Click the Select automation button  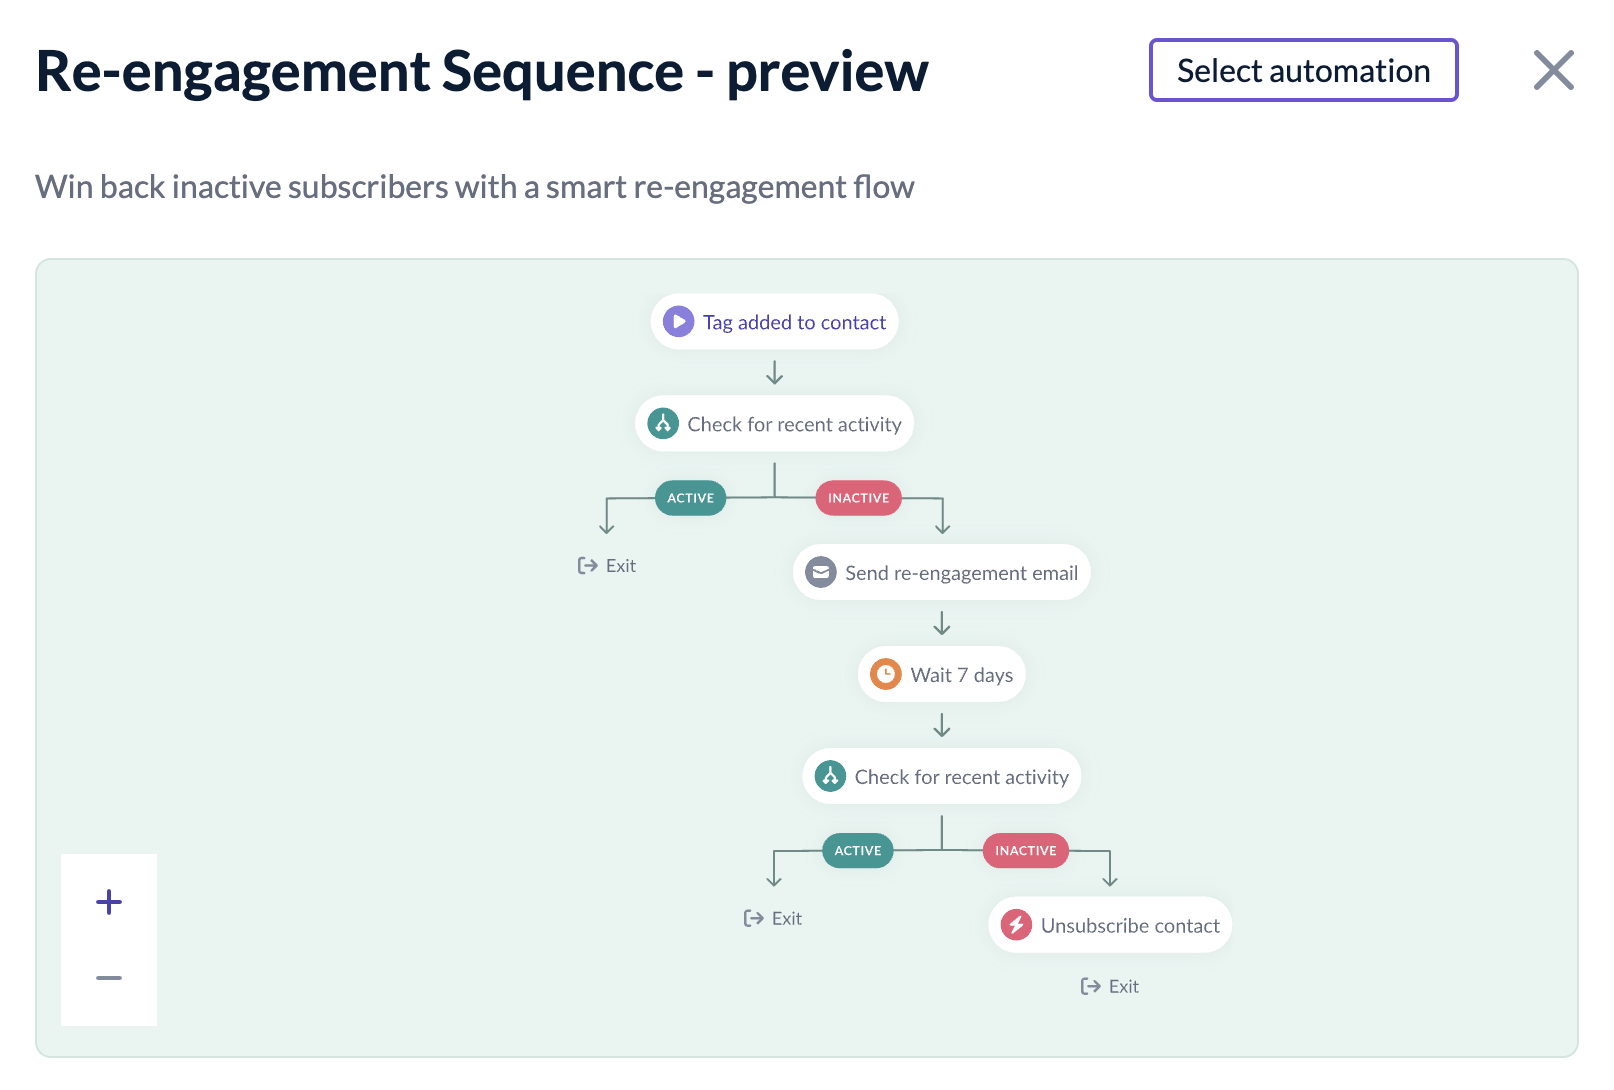pyautogui.click(x=1303, y=70)
